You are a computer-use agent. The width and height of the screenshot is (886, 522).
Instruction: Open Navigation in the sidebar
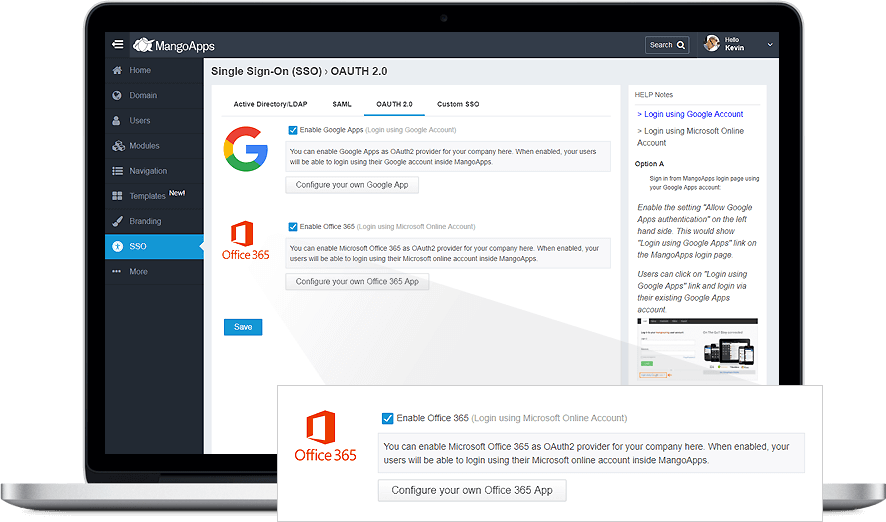tap(154, 171)
